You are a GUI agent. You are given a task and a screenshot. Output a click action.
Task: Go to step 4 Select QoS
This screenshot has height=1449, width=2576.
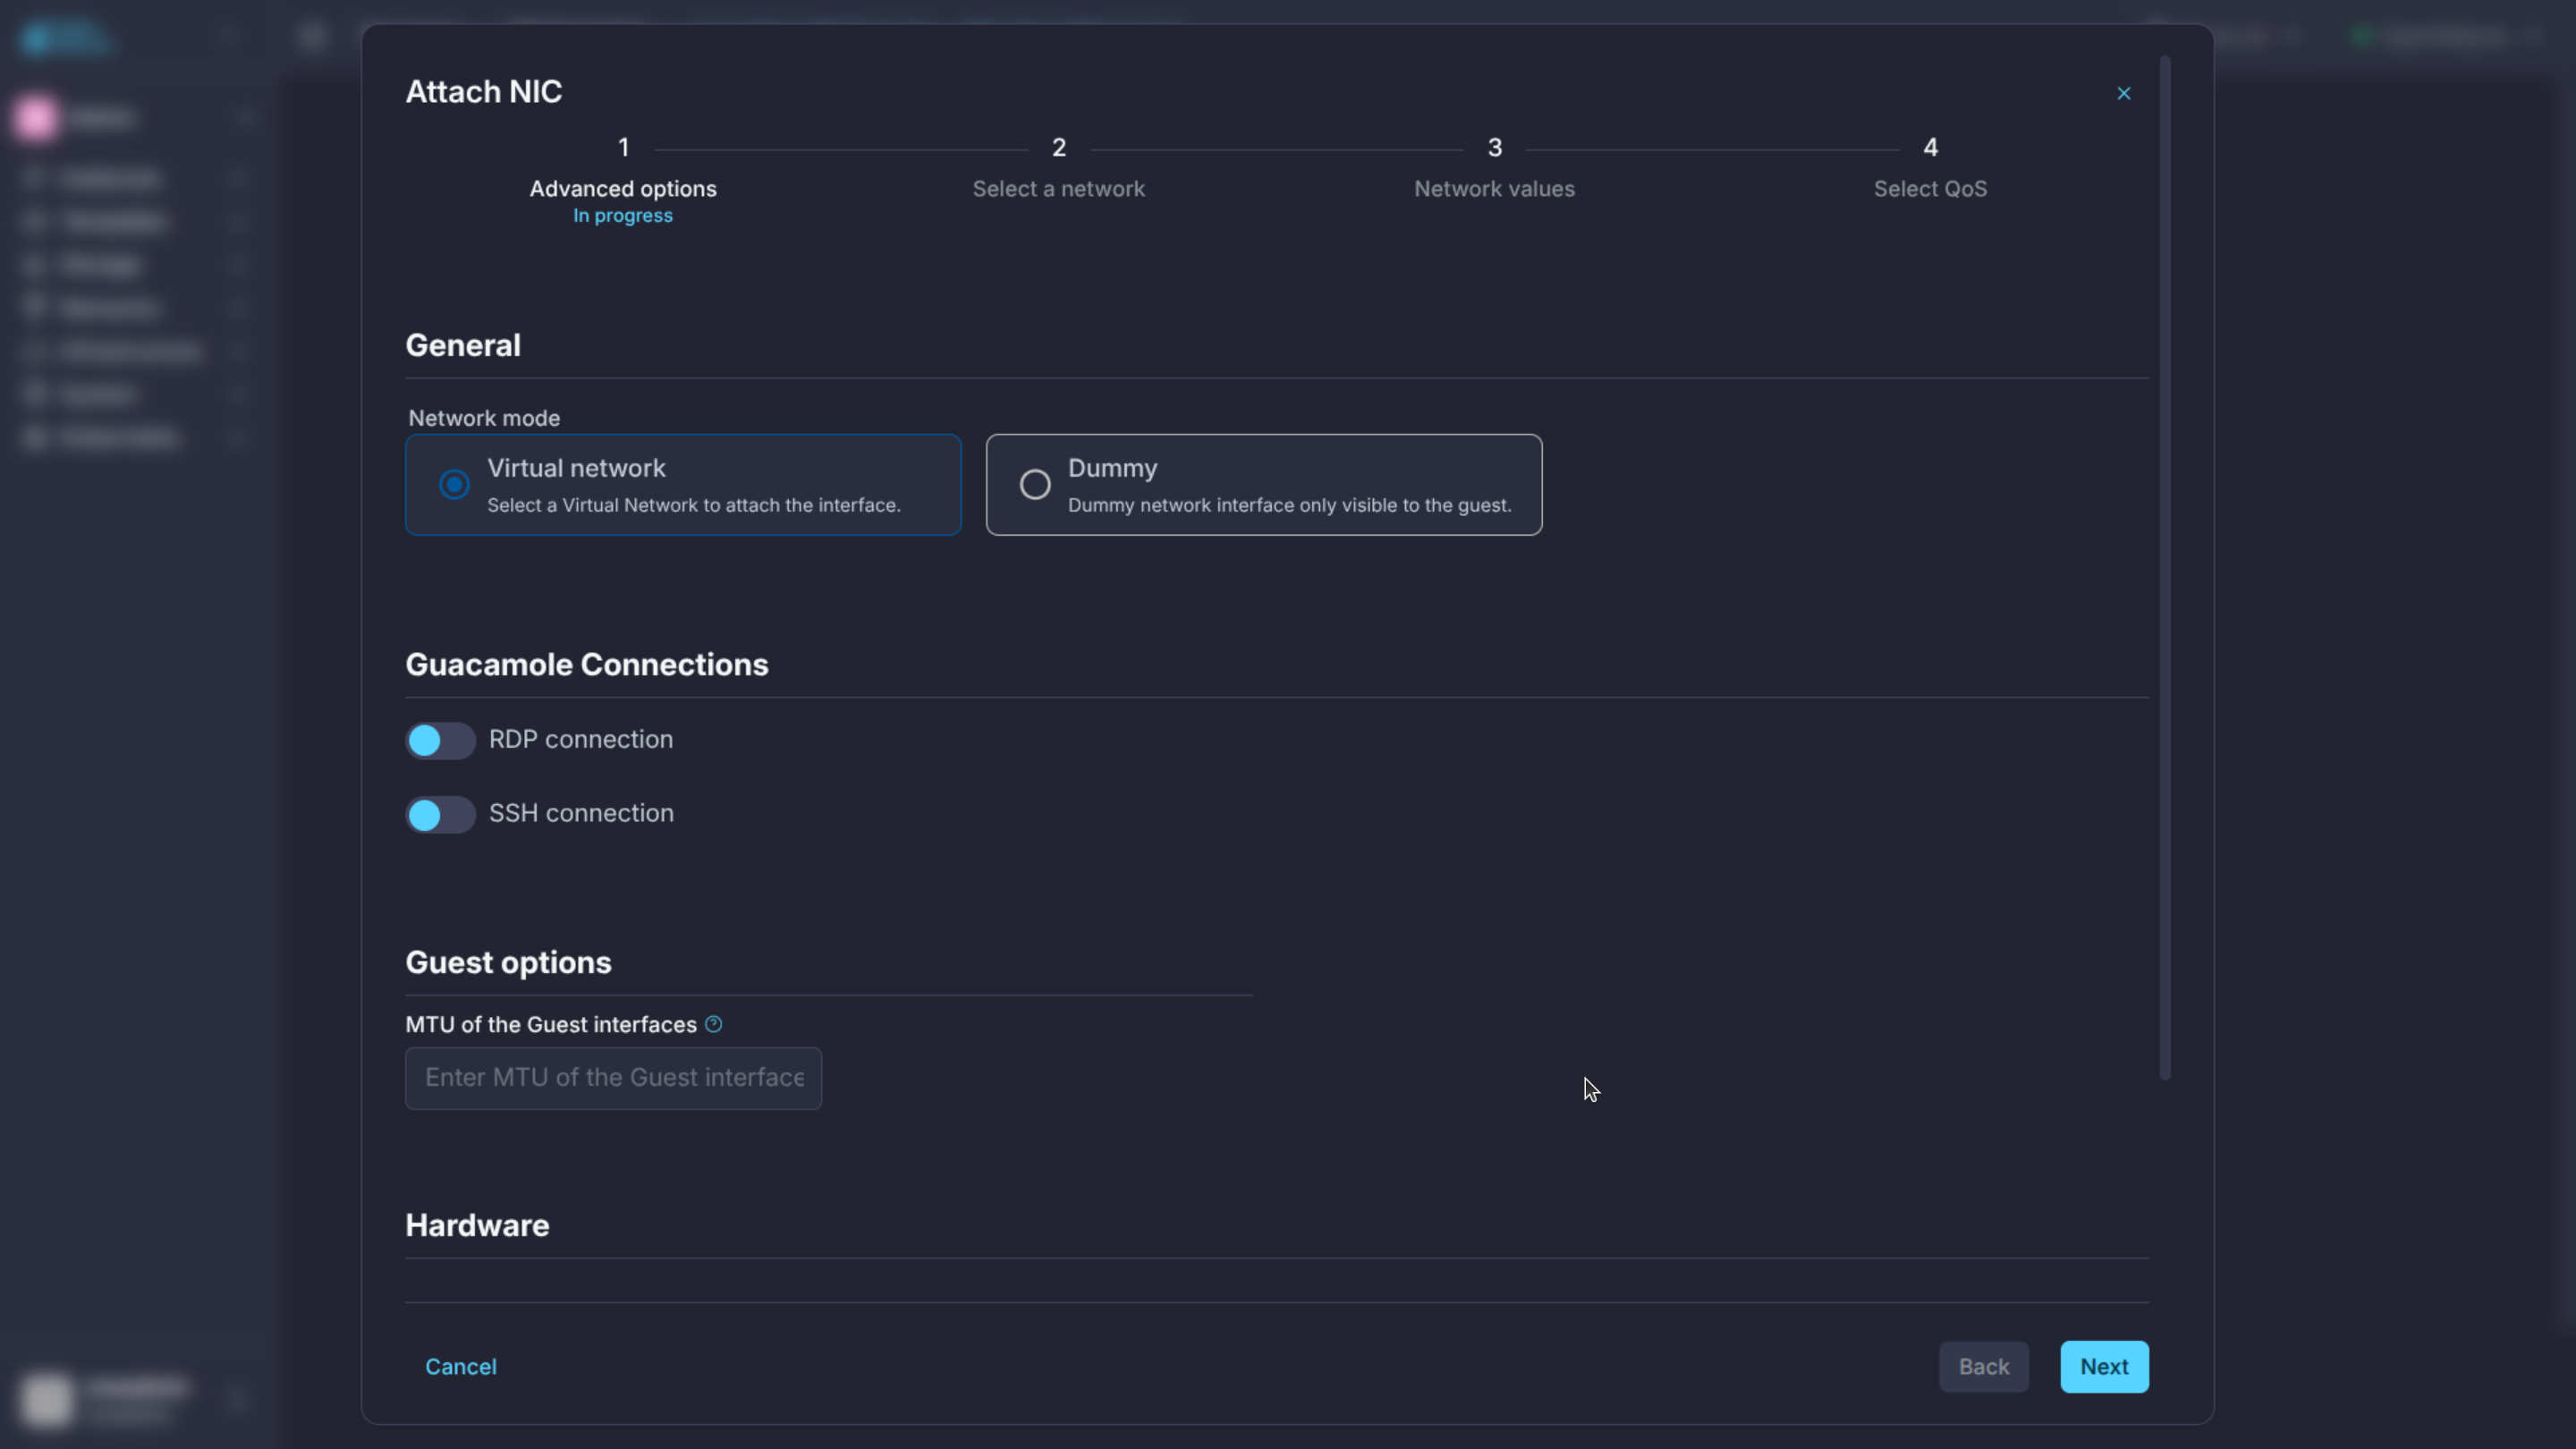[x=1930, y=169]
